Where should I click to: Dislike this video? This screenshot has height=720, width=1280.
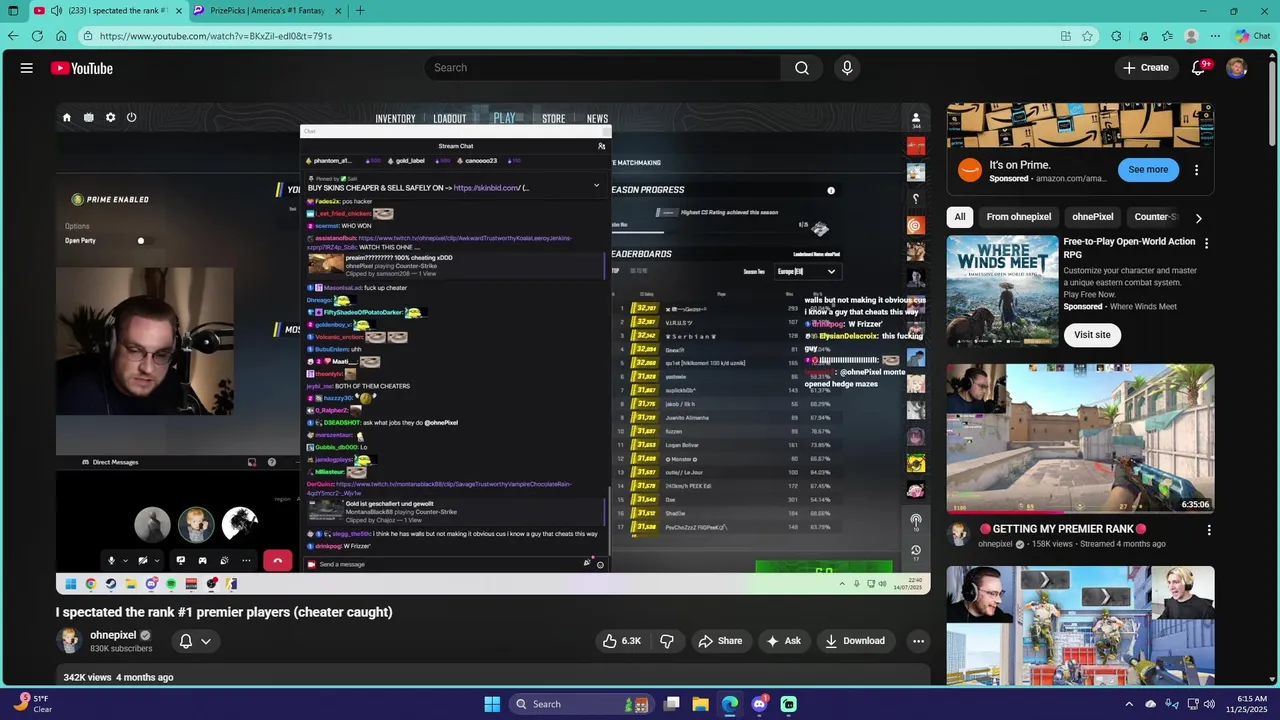(667, 641)
